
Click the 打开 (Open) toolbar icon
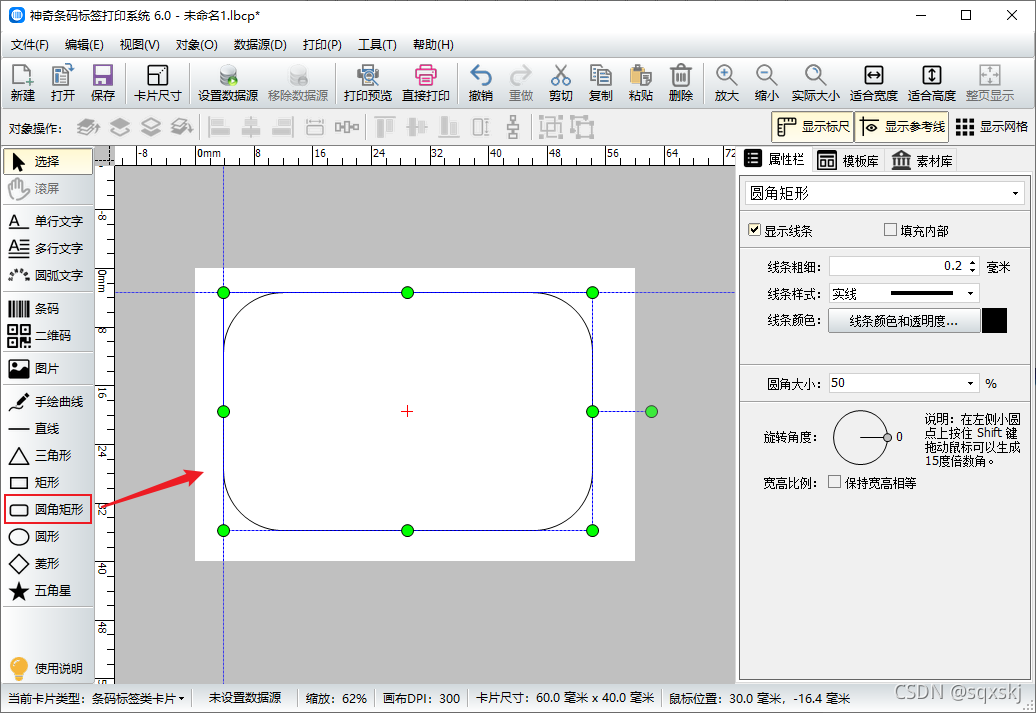[x=63, y=83]
